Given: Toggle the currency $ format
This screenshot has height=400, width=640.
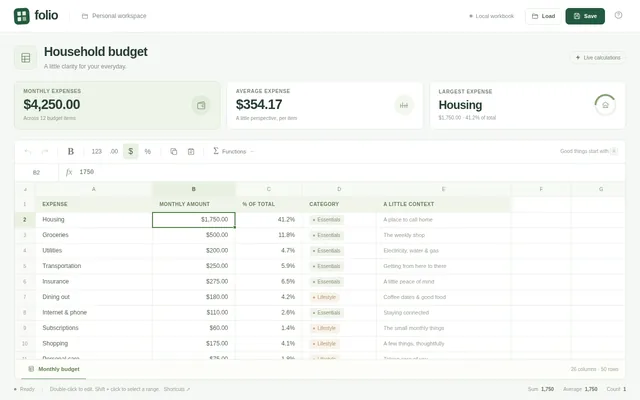Looking at the screenshot, I should (x=131, y=151).
